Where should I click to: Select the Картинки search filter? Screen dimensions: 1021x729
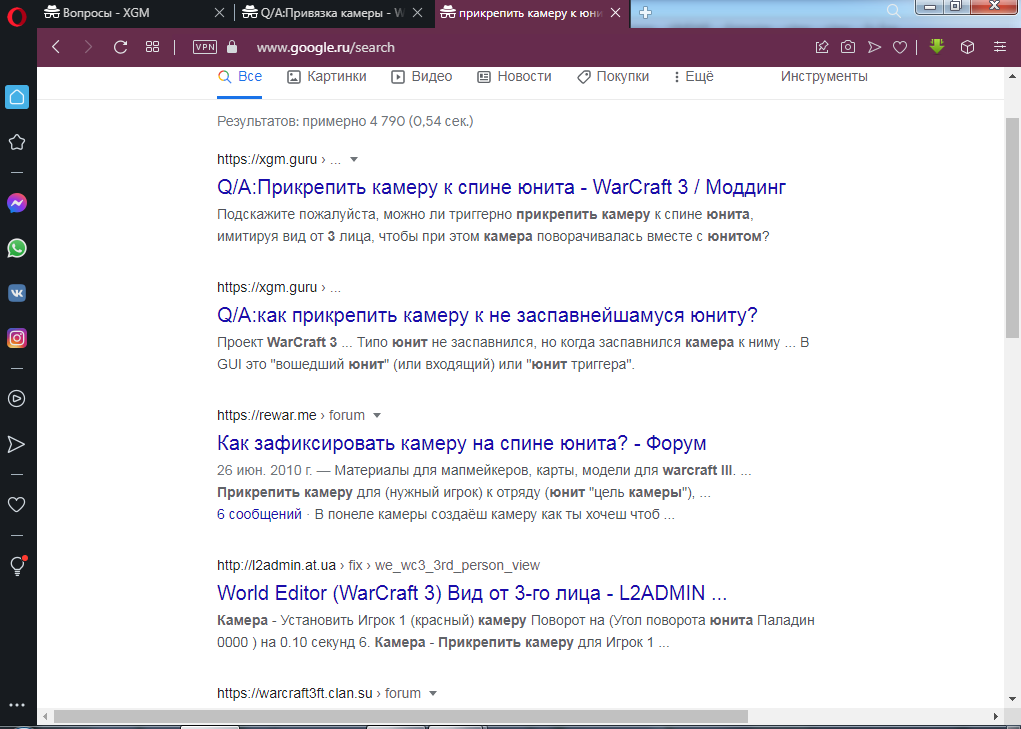tap(327, 77)
